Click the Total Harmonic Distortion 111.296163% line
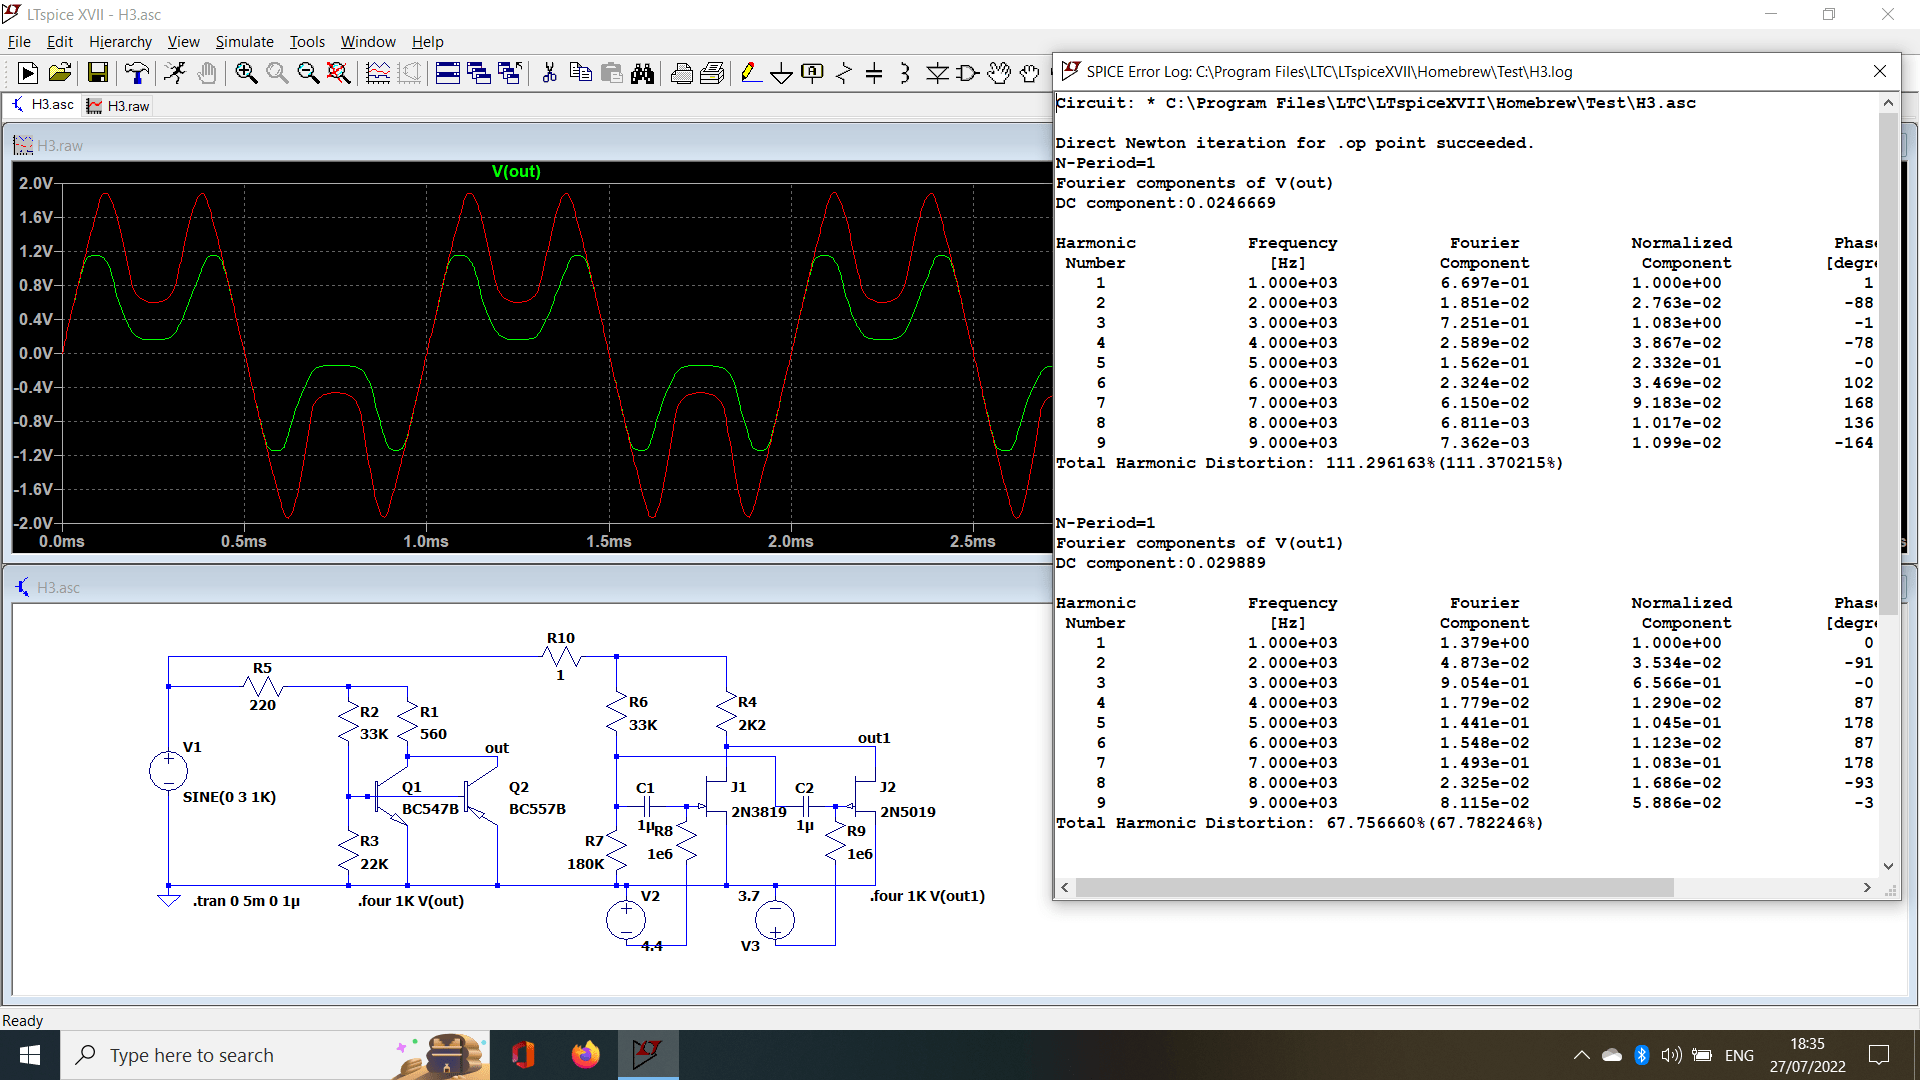The width and height of the screenshot is (1920, 1080). pos(1309,462)
